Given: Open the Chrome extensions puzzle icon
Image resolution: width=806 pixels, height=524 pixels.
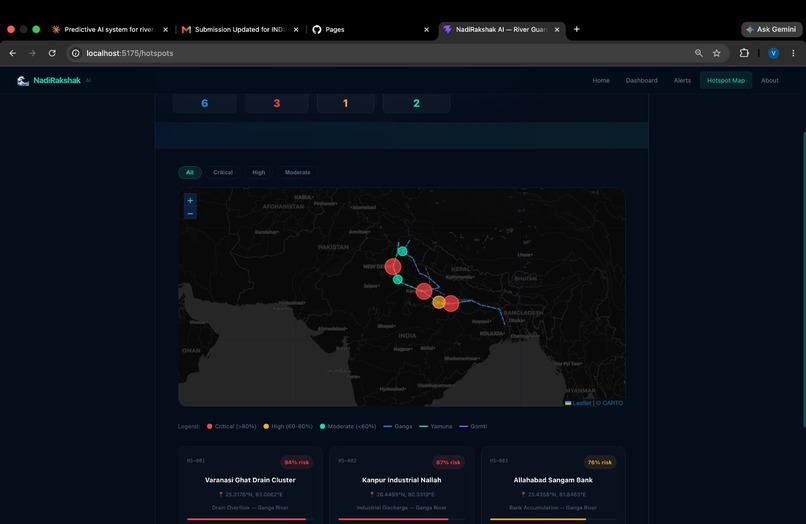Looking at the screenshot, I should point(744,53).
